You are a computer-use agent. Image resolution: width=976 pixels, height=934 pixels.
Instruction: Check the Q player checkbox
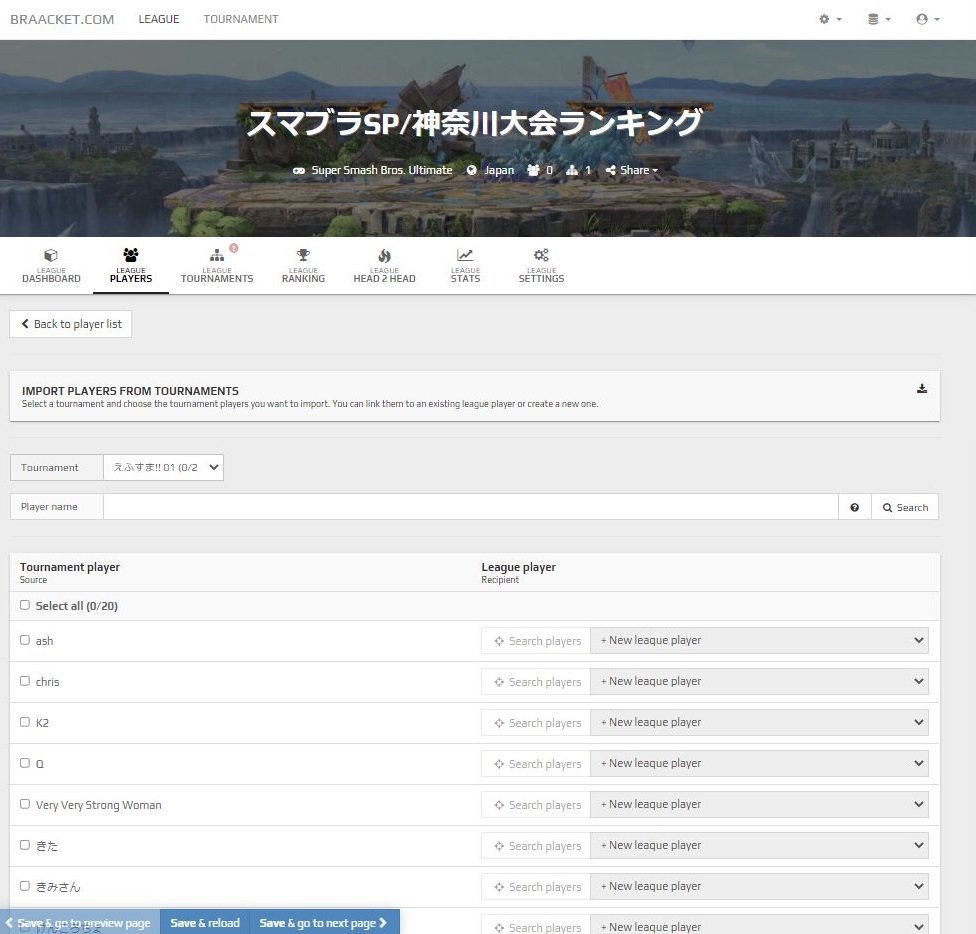click(25, 763)
